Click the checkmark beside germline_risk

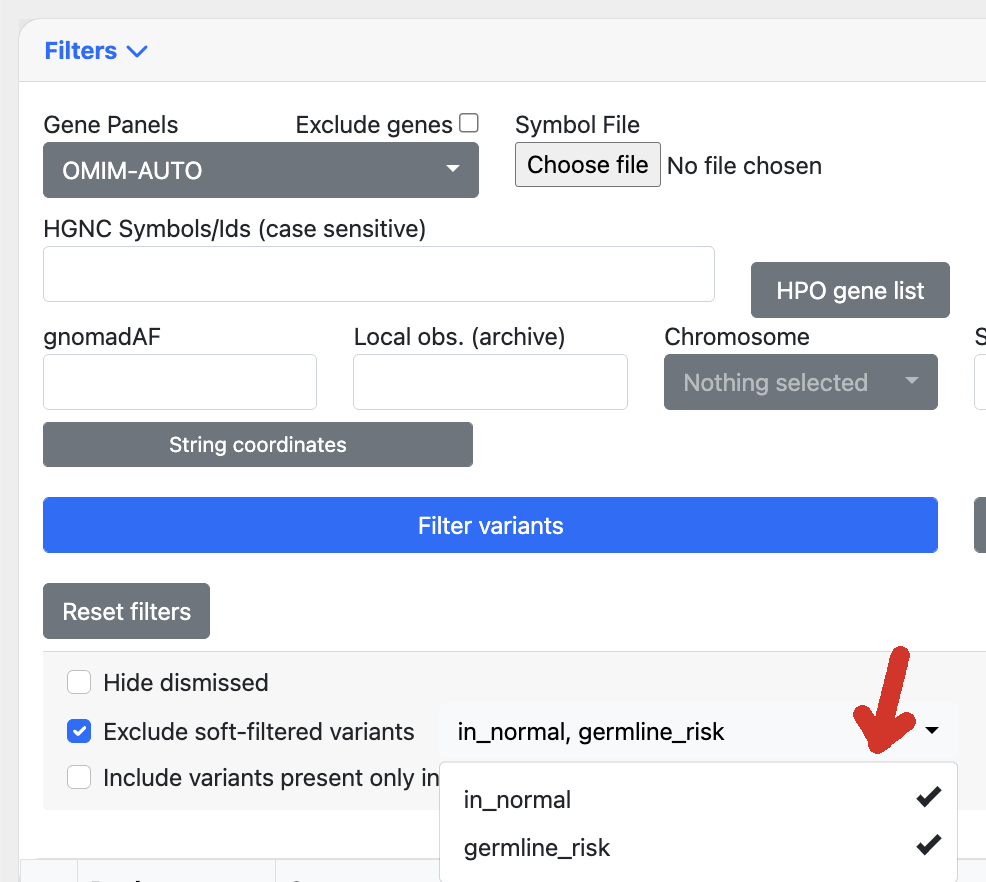tap(928, 845)
